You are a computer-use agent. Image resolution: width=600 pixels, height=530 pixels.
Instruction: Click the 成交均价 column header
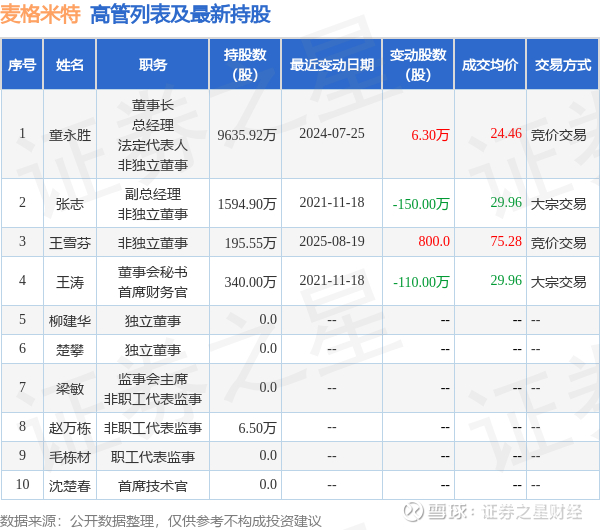(x=490, y=65)
